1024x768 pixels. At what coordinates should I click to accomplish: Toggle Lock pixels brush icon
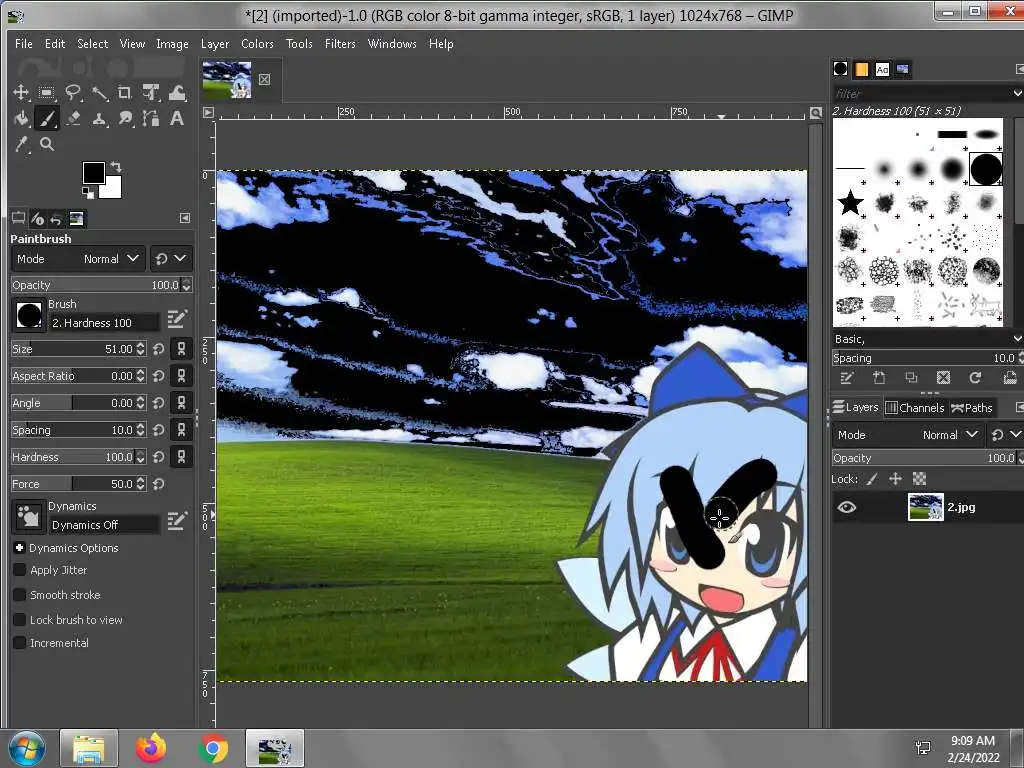tap(872, 479)
